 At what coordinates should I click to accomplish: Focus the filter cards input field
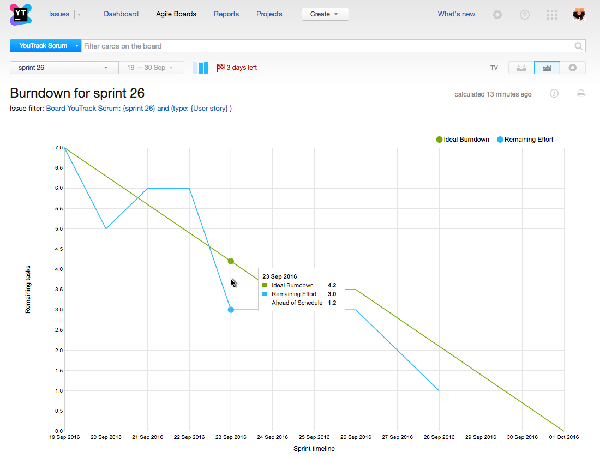coord(328,46)
